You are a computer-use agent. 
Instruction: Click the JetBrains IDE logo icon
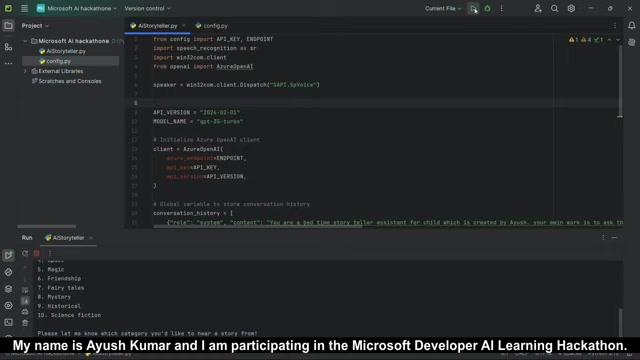(x=8, y=8)
